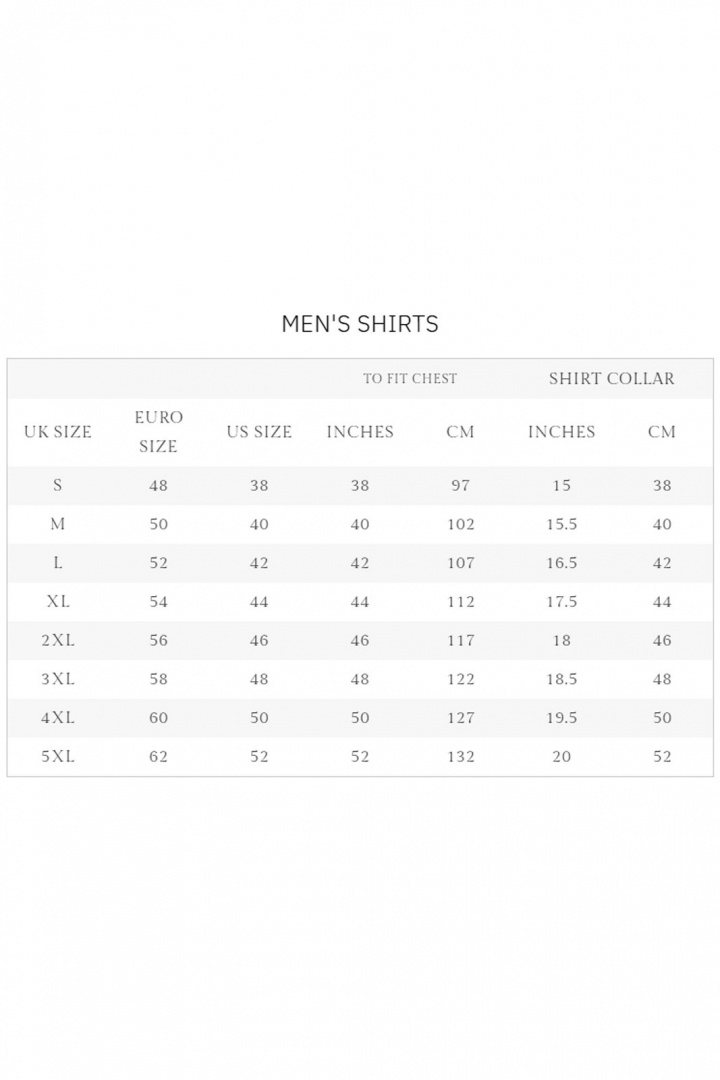The width and height of the screenshot is (720, 1080).
Task: Click collar size 15.5 inches
Action: [561, 524]
